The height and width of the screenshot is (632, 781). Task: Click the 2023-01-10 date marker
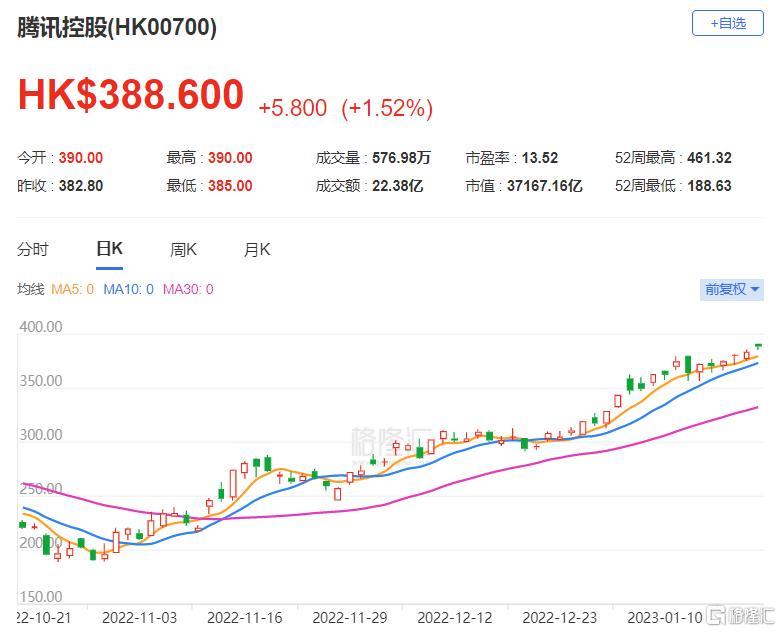[664, 618]
